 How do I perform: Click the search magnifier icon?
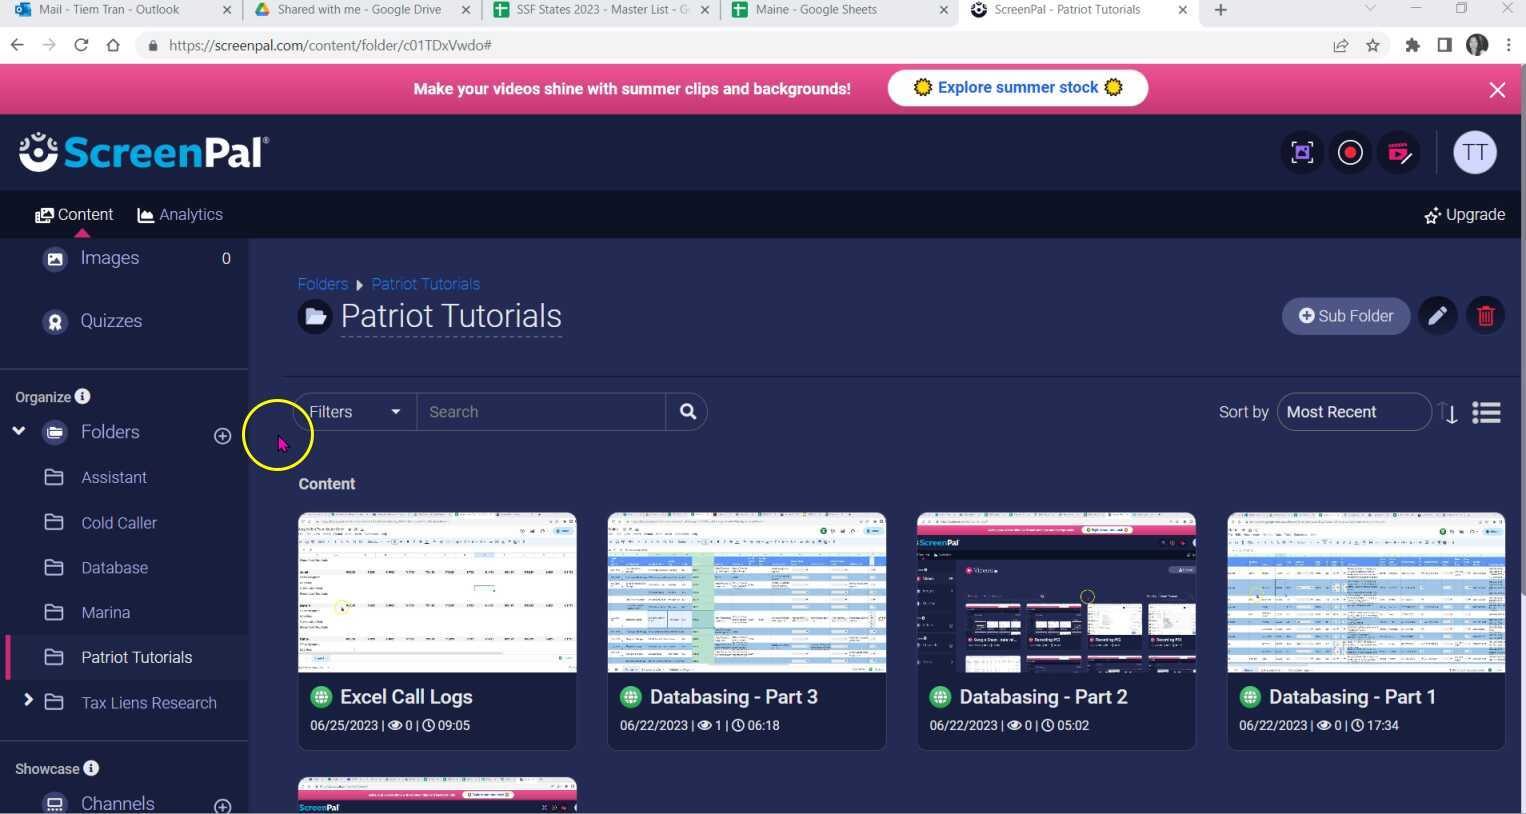[x=687, y=412]
